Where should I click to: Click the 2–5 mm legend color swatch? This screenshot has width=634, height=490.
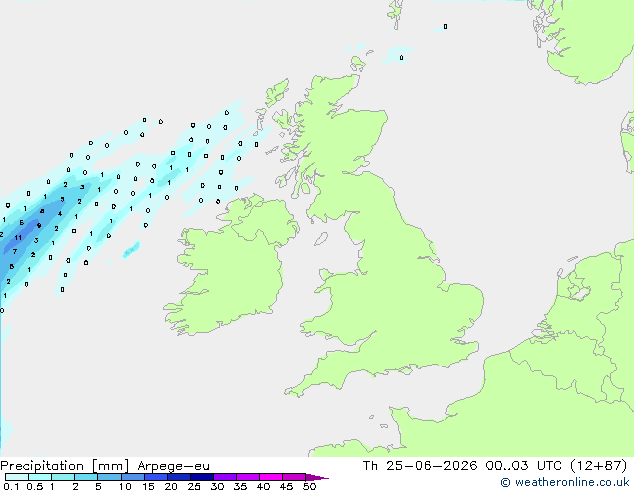point(86,477)
